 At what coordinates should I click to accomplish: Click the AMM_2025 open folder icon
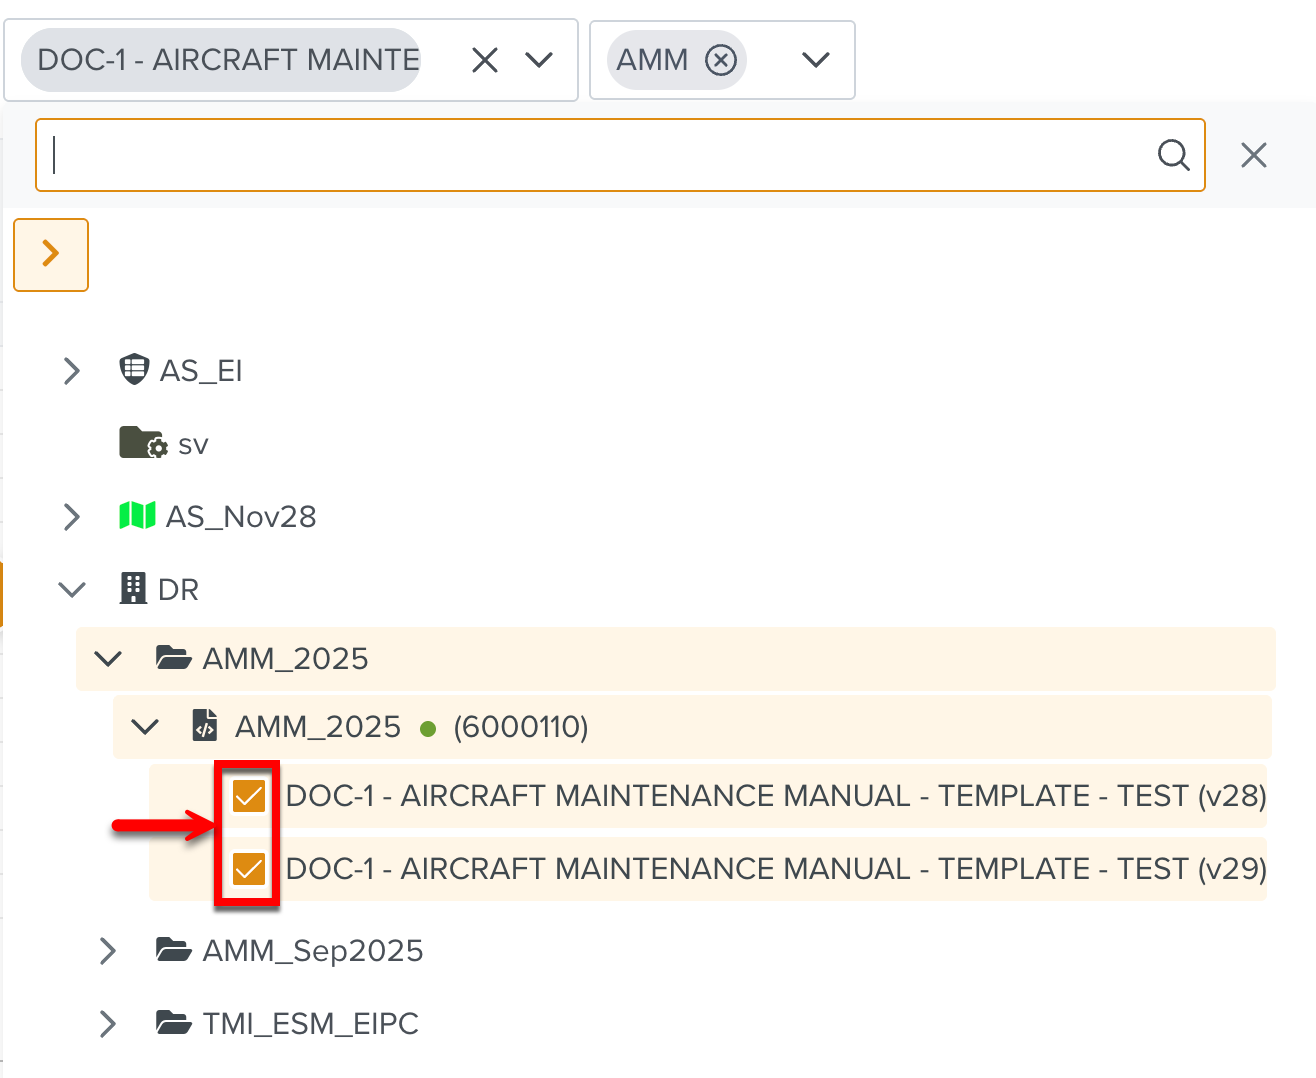coord(174,658)
